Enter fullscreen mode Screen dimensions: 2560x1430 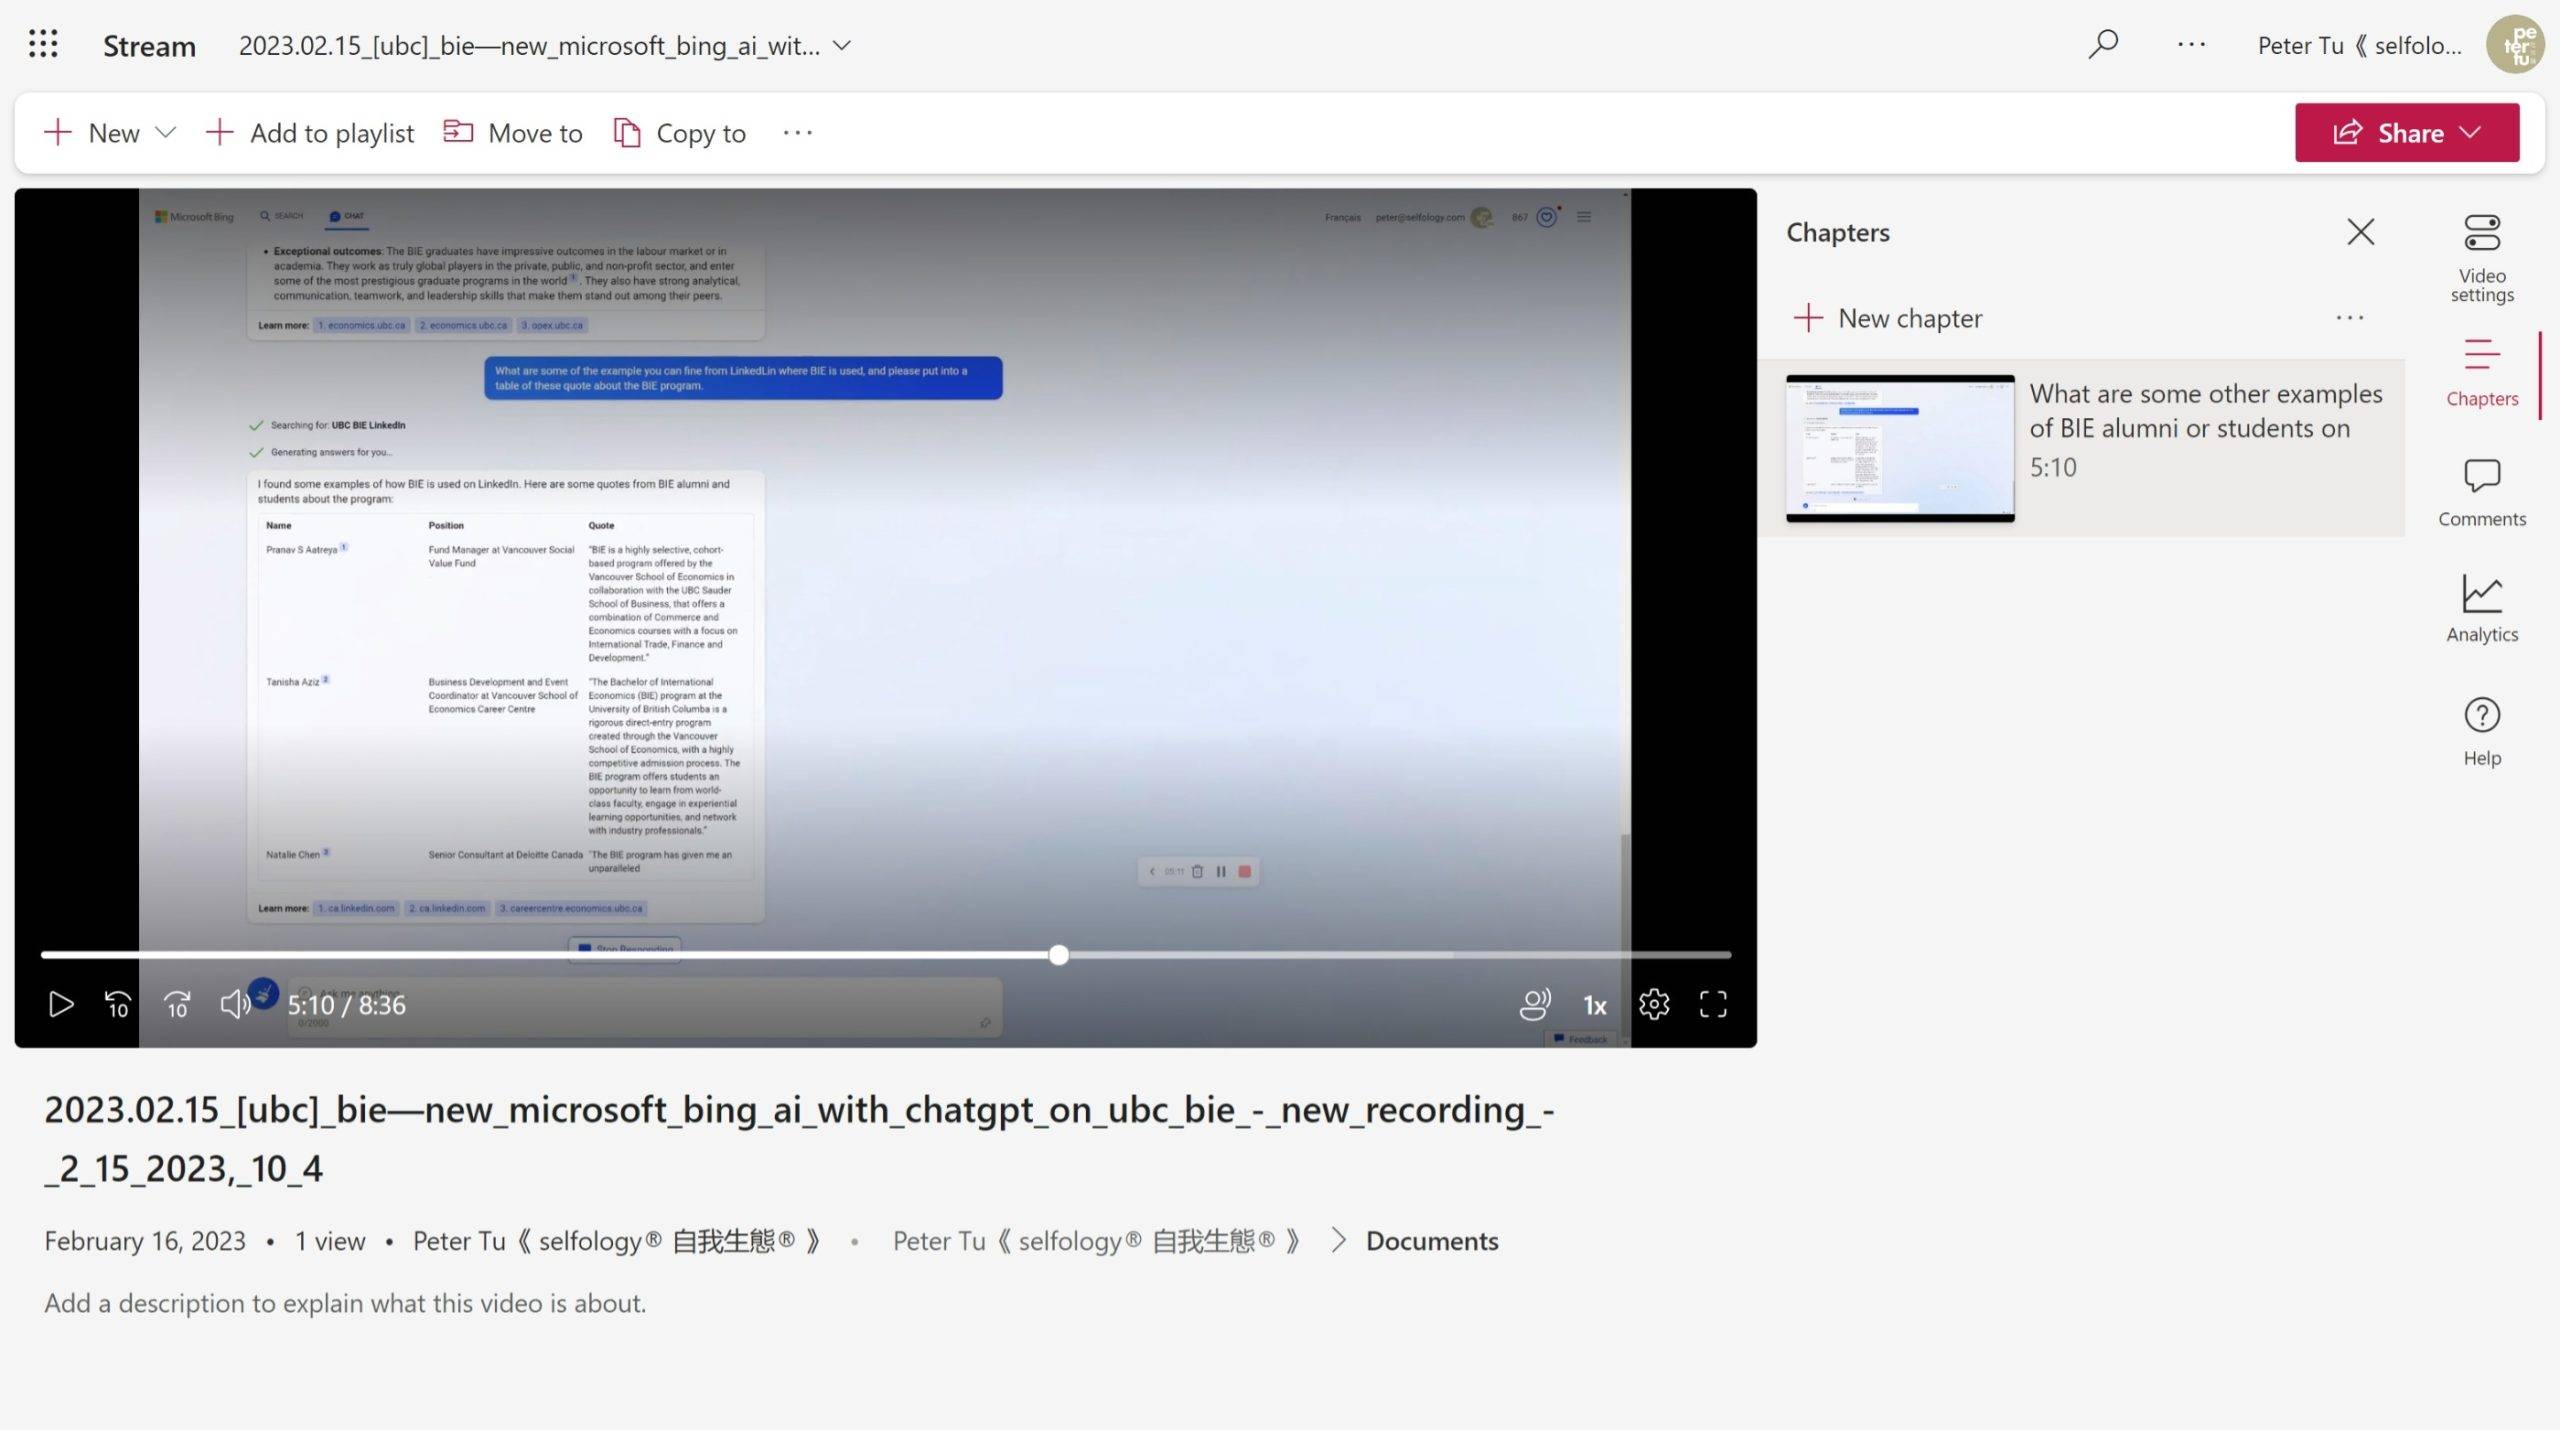(x=1713, y=1004)
